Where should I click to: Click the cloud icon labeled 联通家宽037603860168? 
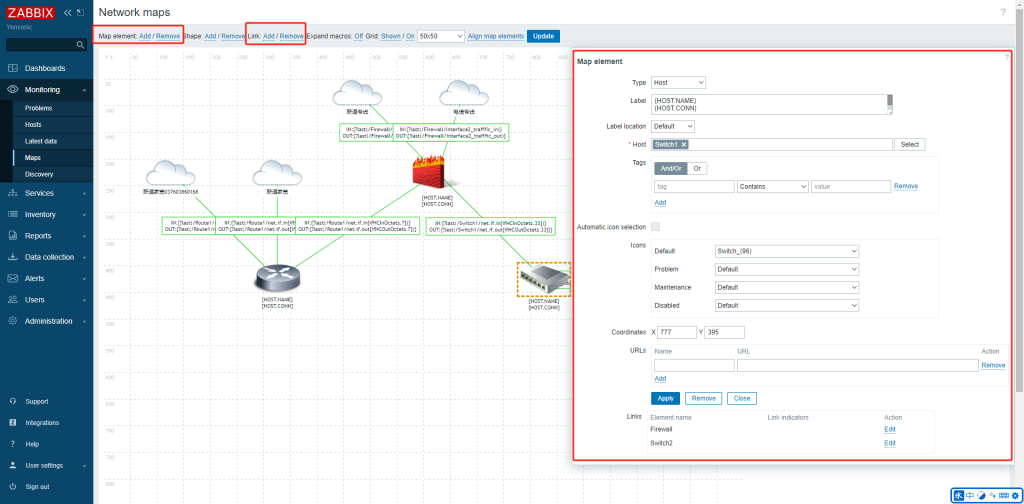170,172
